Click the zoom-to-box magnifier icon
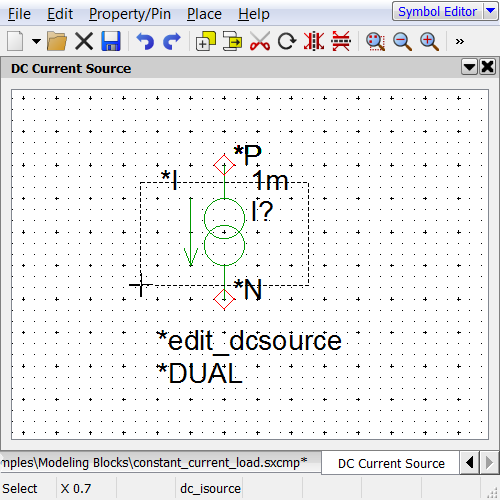500x500 pixels. (x=375, y=41)
